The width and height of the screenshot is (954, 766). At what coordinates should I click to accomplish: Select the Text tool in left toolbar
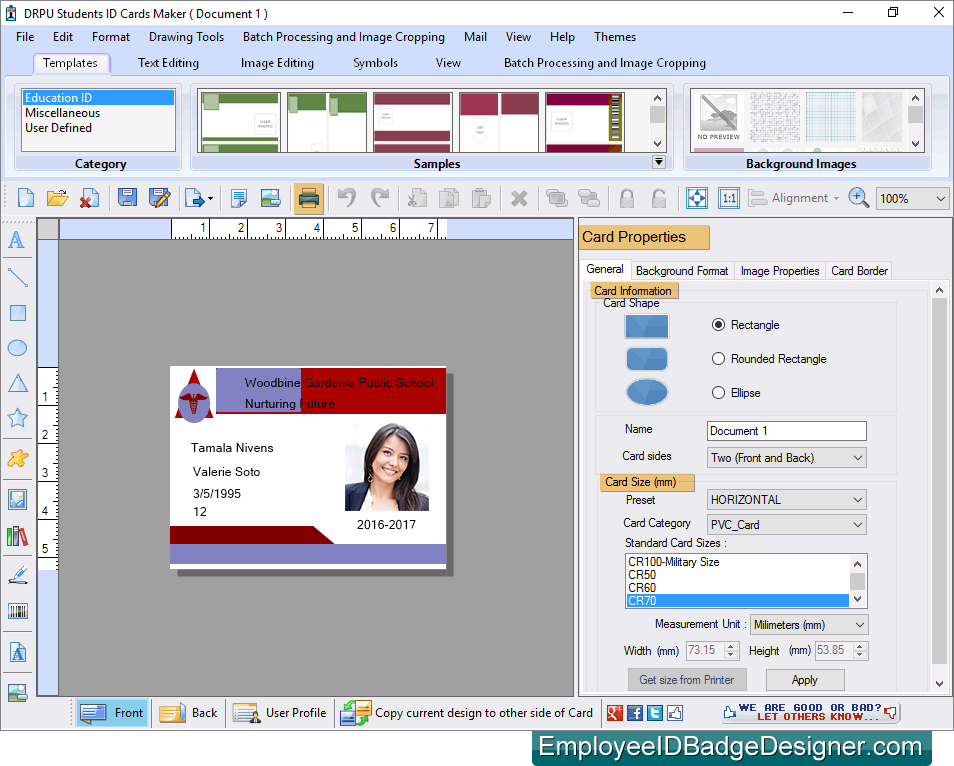tap(17, 240)
